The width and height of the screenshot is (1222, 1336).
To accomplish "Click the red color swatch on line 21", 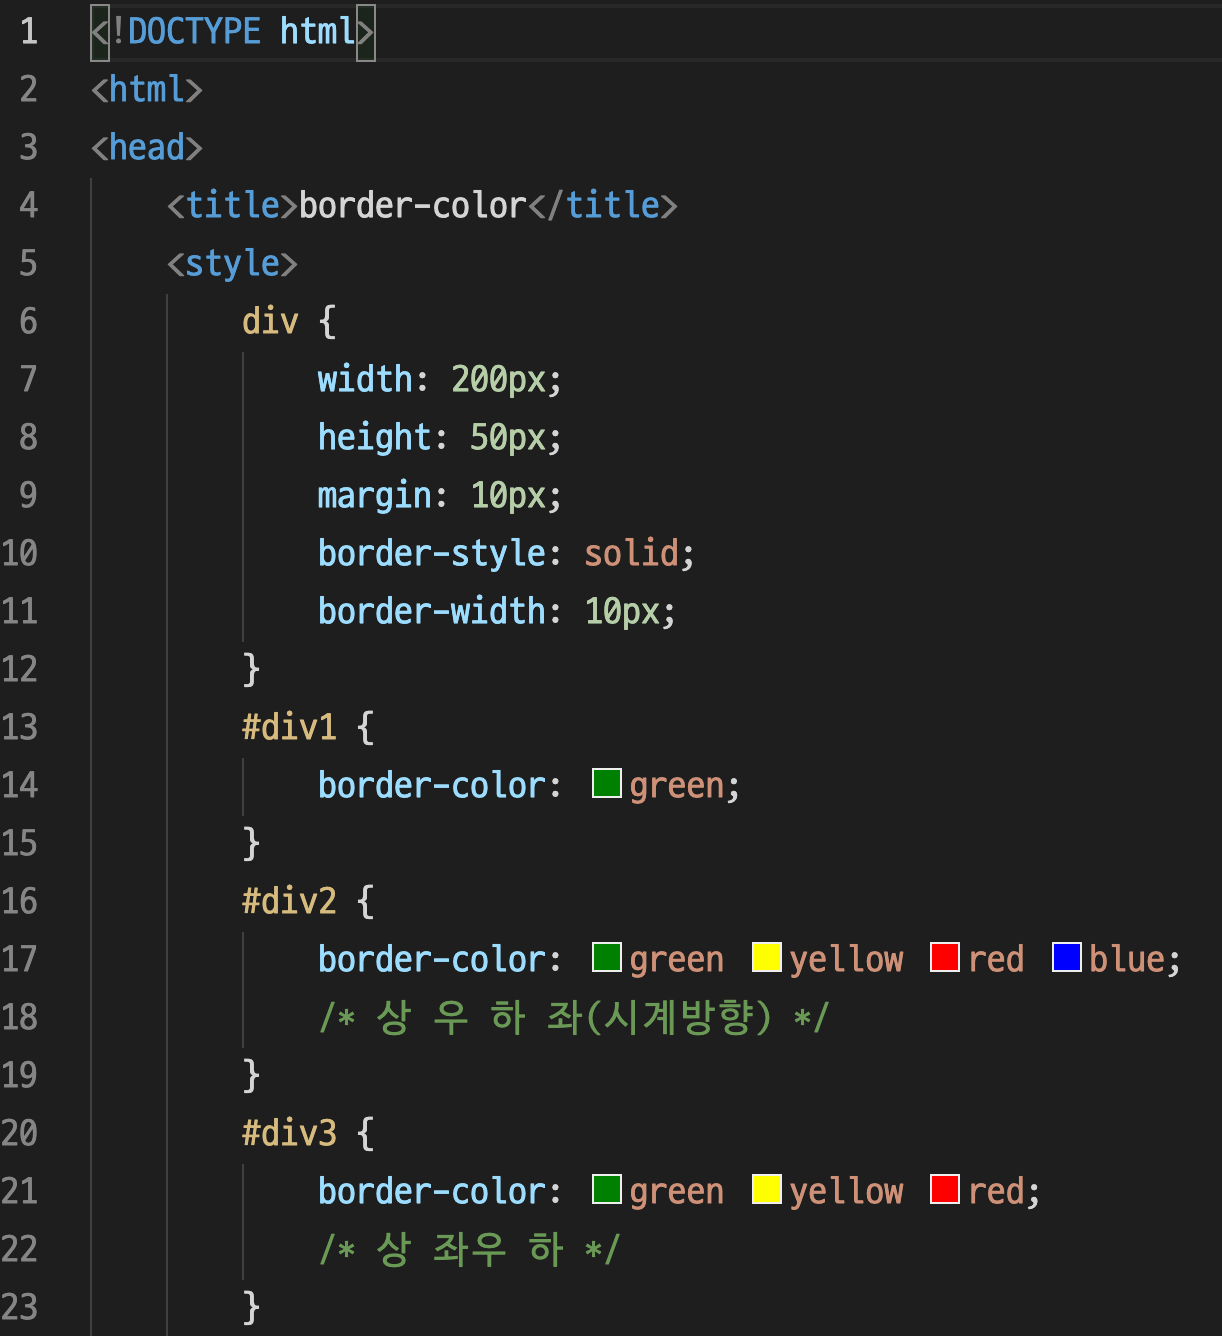I will tap(945, 1189).
